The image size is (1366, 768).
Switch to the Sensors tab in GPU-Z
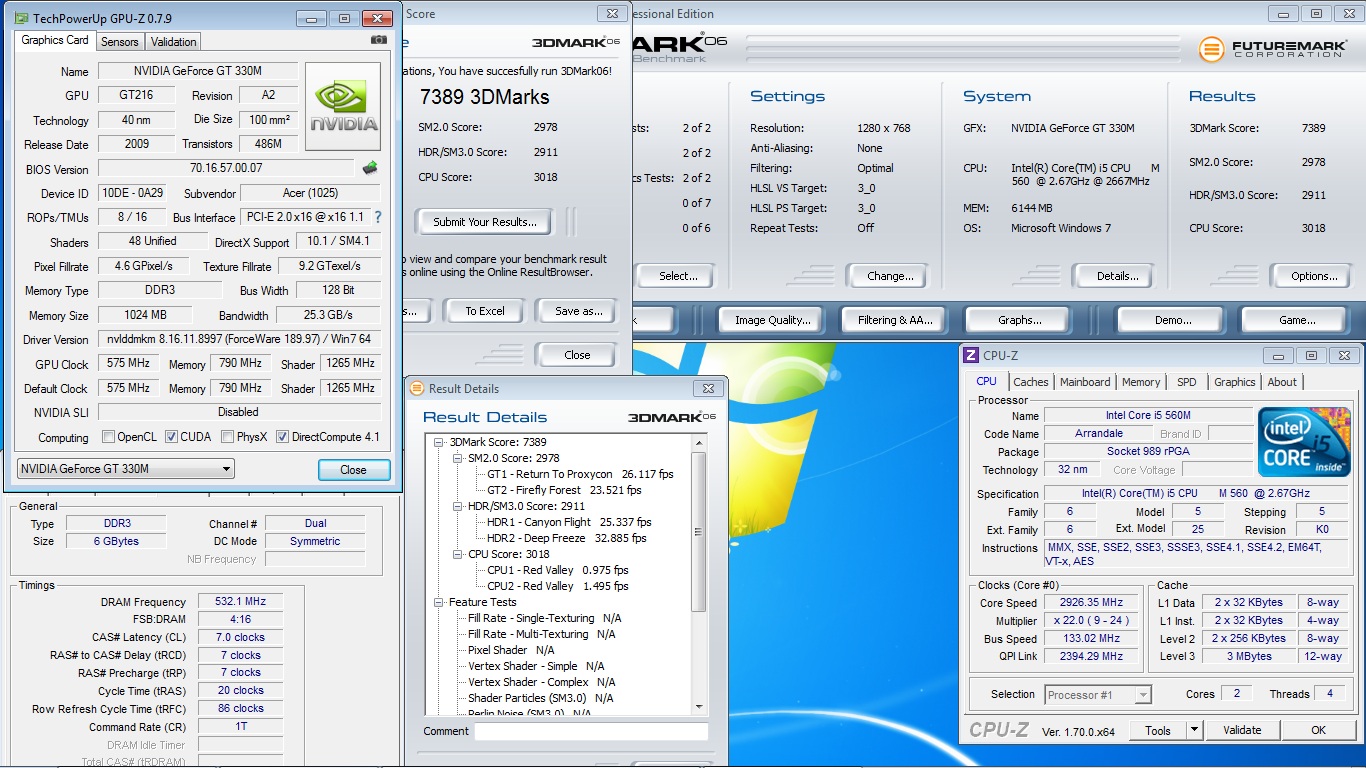click(120, 42)
